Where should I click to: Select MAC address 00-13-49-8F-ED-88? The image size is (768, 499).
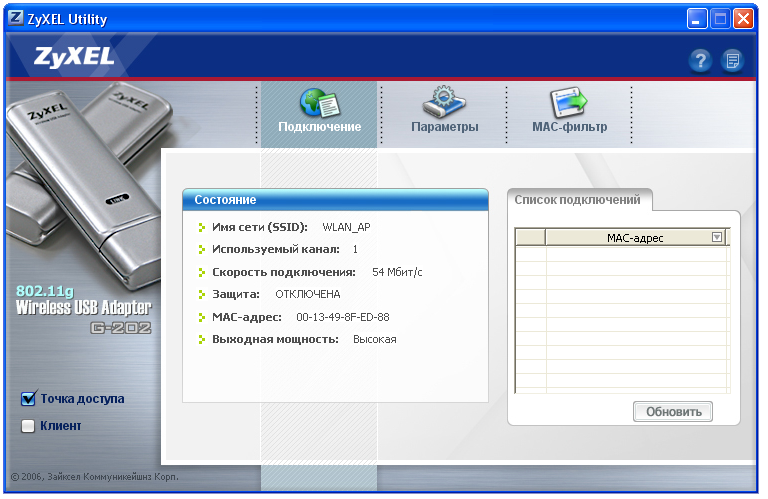pos(343,317)
